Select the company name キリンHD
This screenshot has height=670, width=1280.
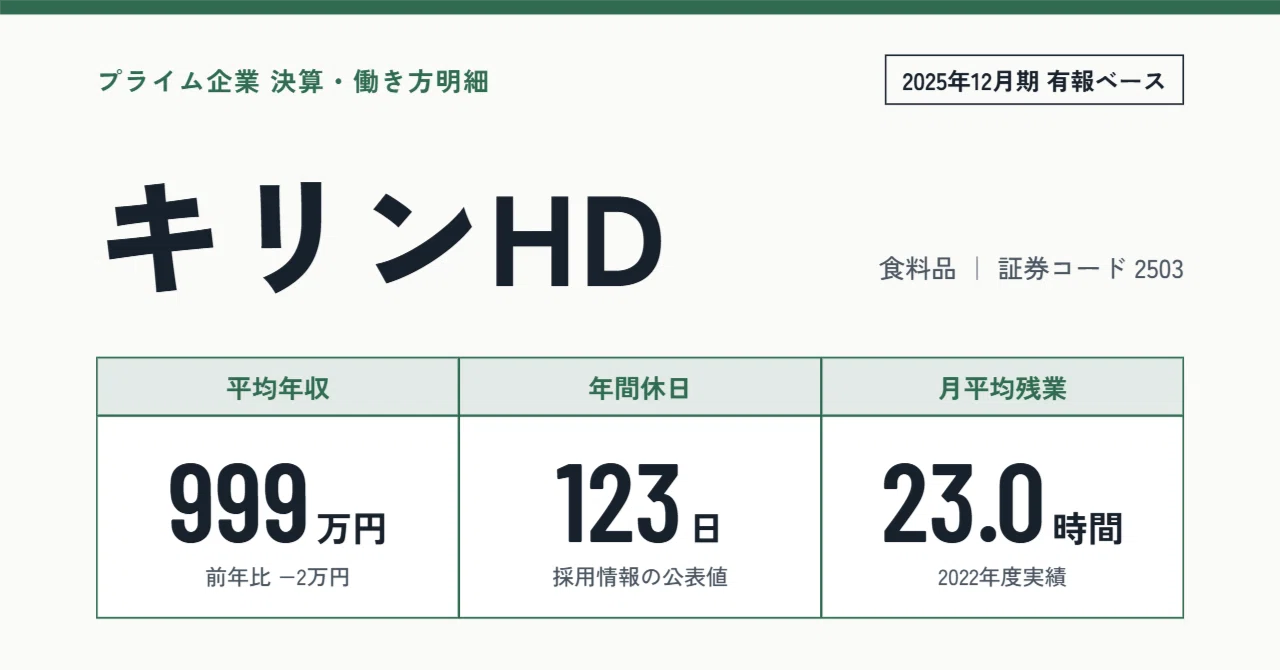pos(385,237)
